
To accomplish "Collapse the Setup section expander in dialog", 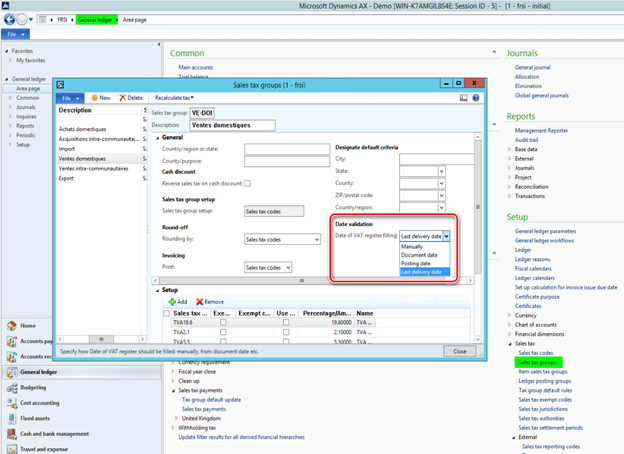I will pos(158,290).
